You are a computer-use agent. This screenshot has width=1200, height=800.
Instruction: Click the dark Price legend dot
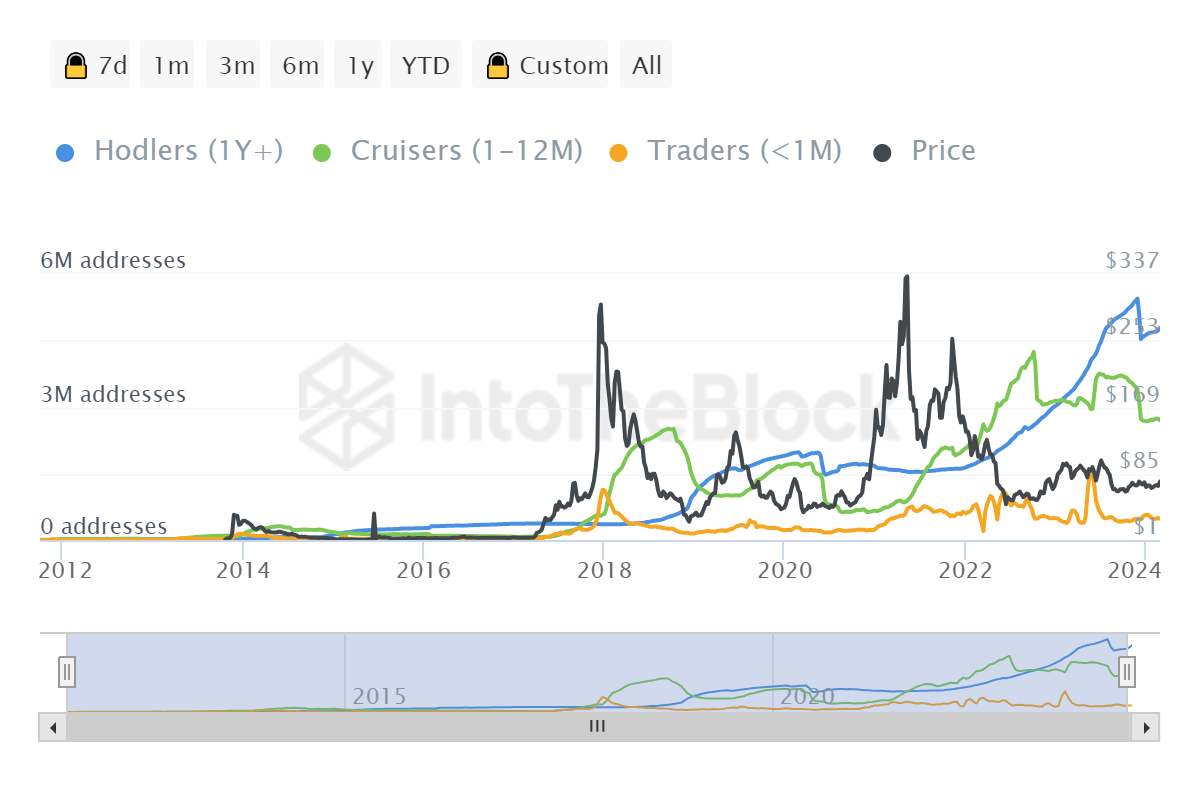tap(882, 152)
